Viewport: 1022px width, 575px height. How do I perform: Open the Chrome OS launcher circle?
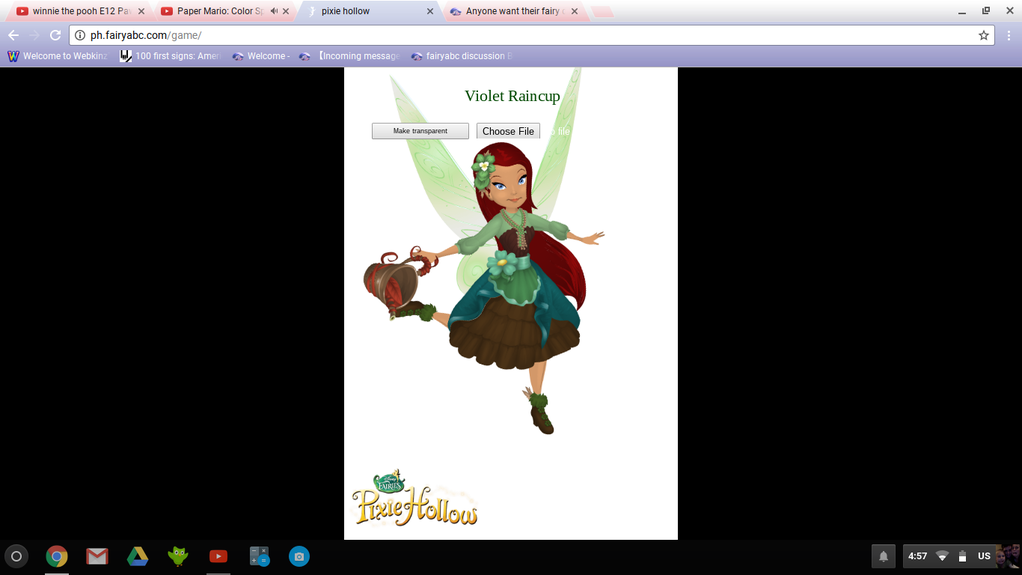(x=16, y=556)
